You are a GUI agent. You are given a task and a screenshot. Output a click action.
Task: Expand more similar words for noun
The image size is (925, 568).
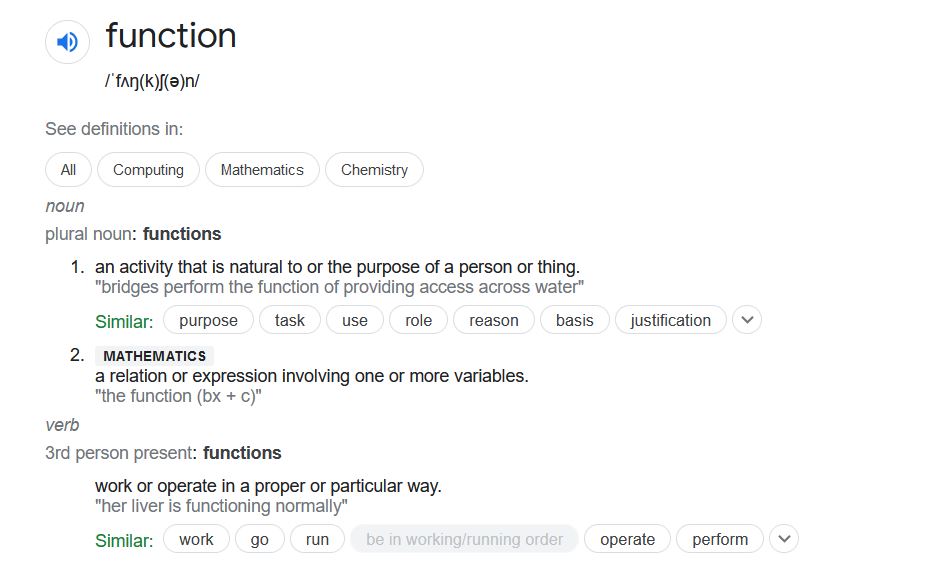[747, 320]
